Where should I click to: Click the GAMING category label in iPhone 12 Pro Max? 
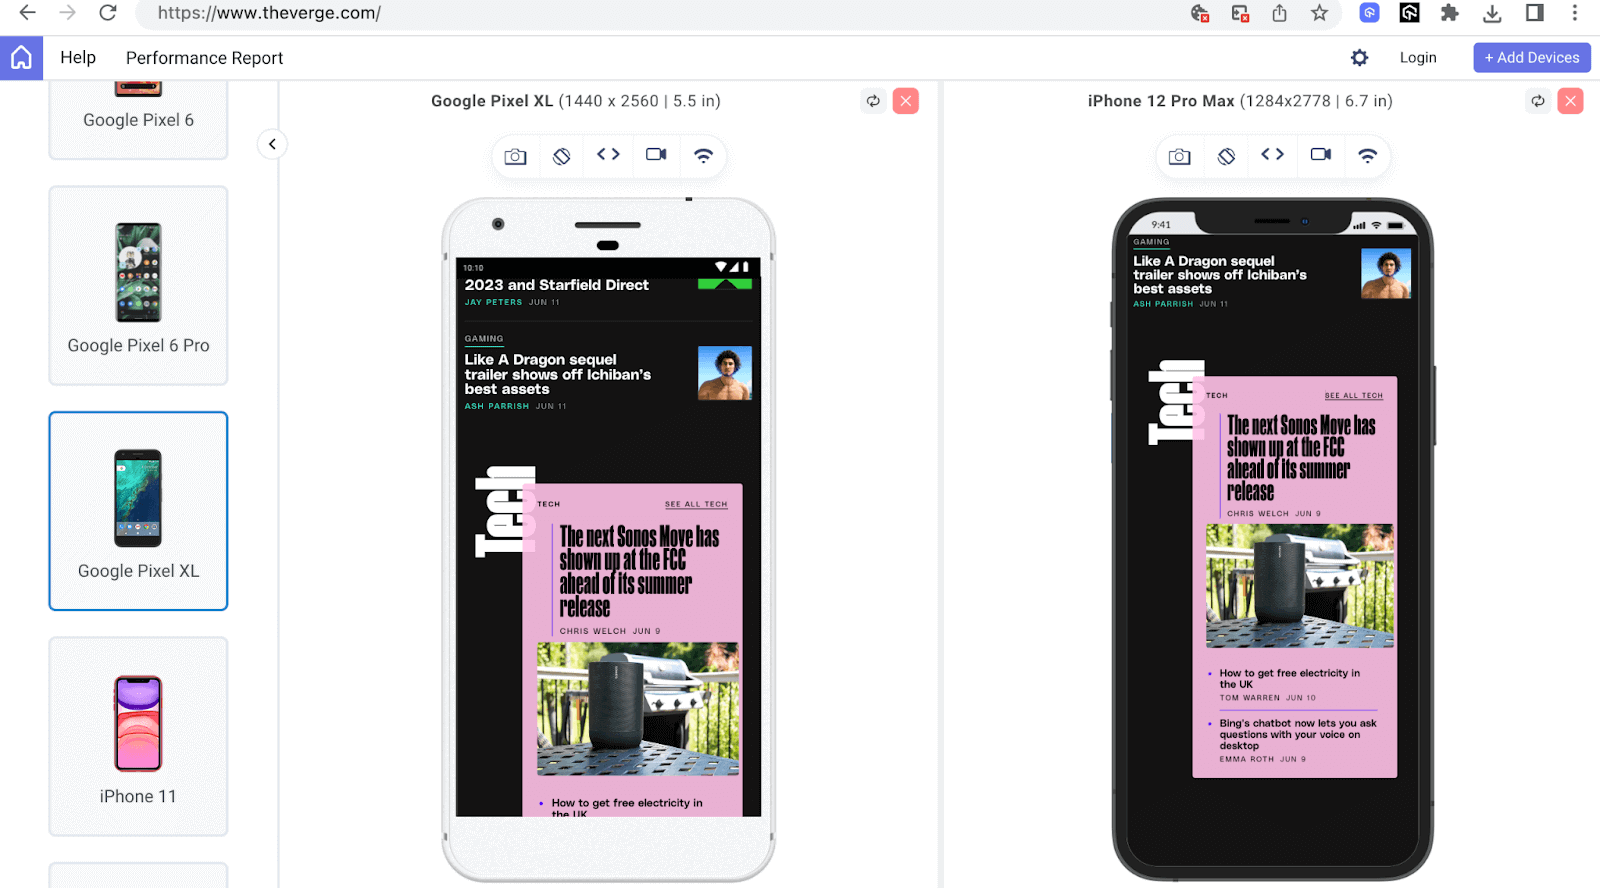coord(1151,242)
